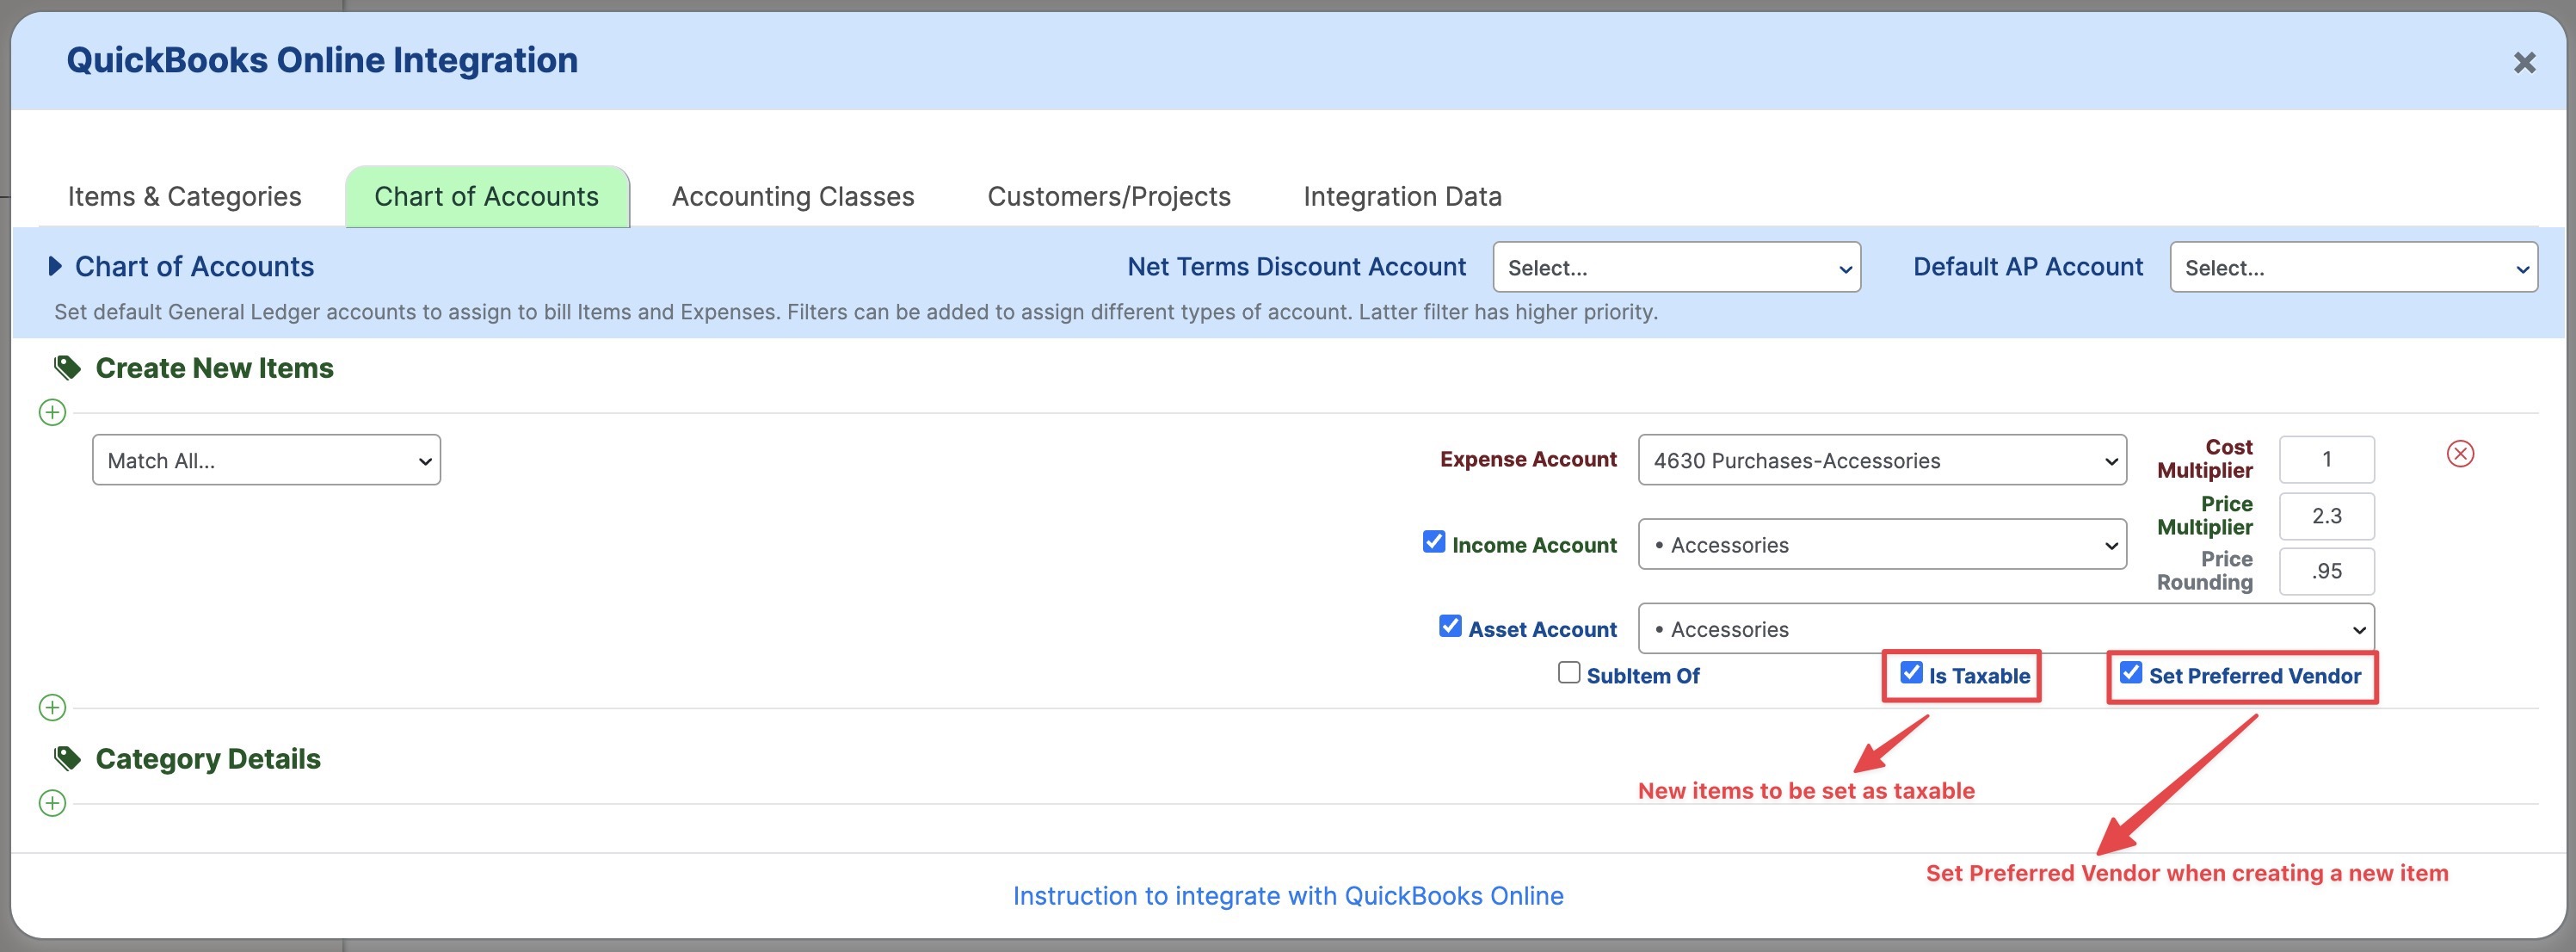Open the Asset Account Accessories dropdown

2006,629
